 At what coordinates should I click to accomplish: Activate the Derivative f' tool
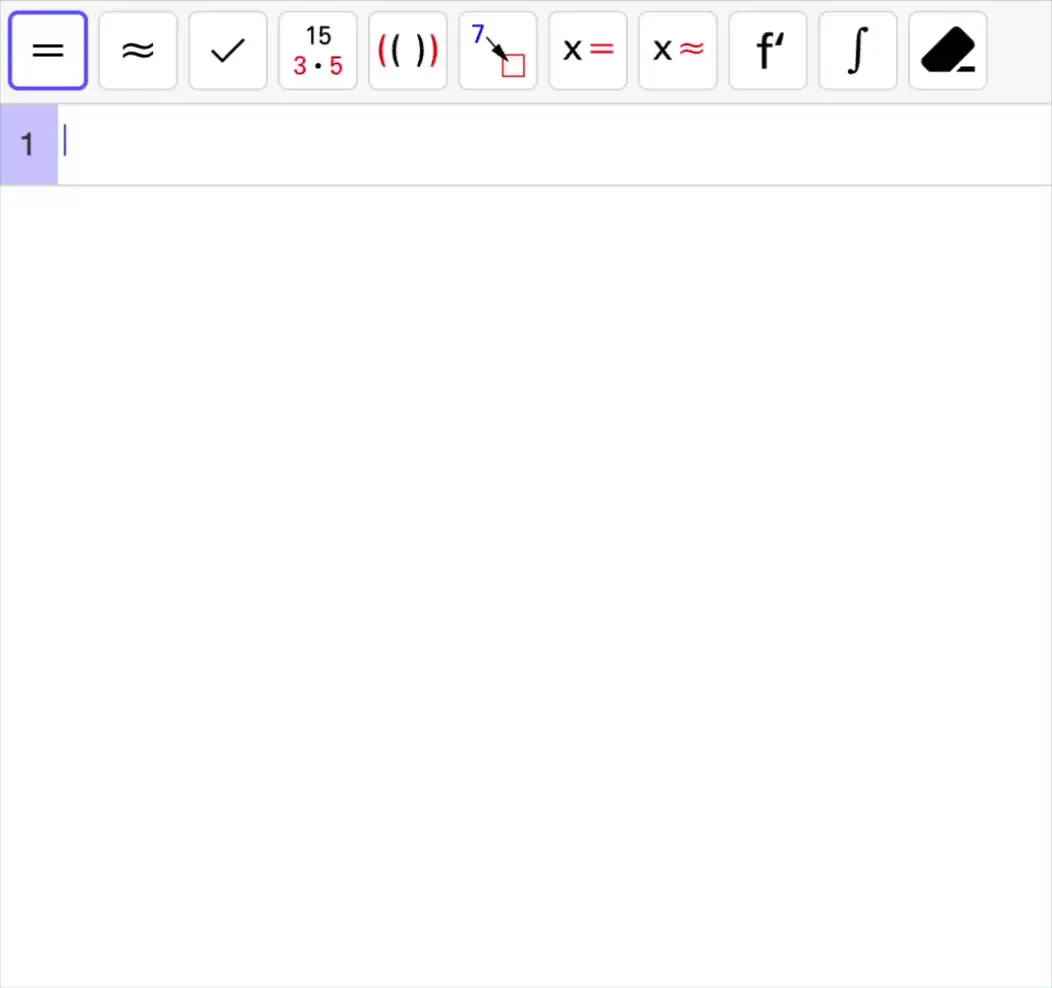click(x=767, y=50)
